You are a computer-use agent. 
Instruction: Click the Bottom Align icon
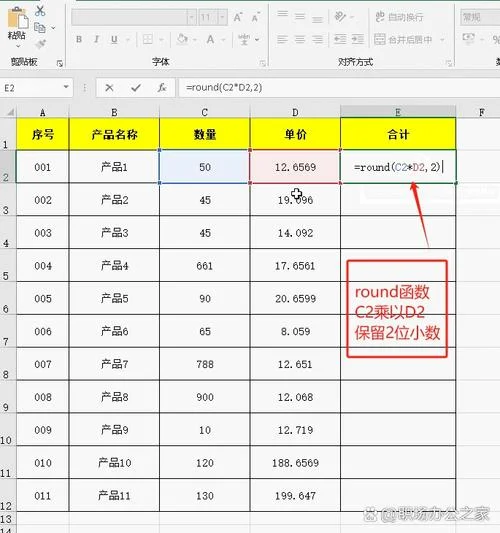[x=317, y=18]
